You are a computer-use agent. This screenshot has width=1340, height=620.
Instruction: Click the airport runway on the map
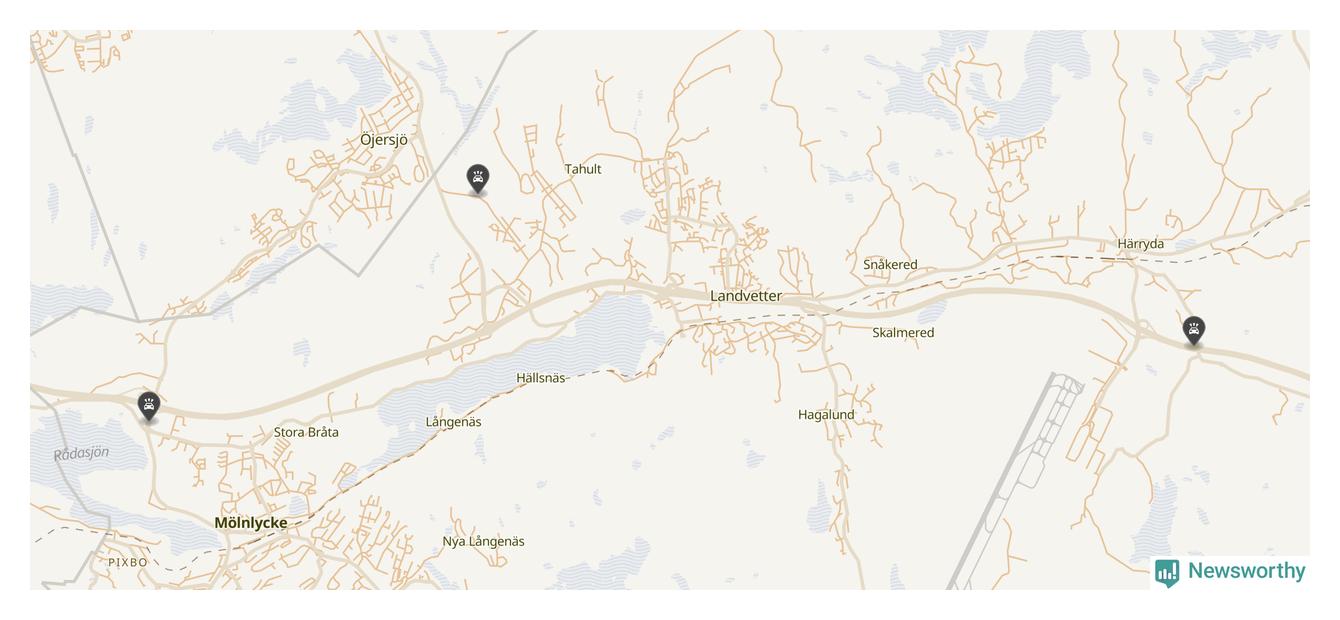pyautogui.click(x=1001, y=480)
